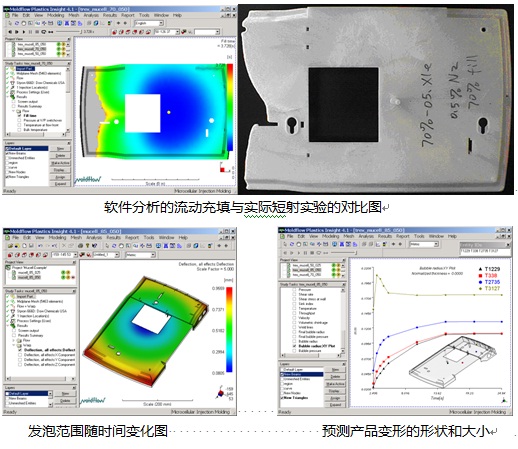Select highlighted New Beams layer in plot window

pos(303,374)
